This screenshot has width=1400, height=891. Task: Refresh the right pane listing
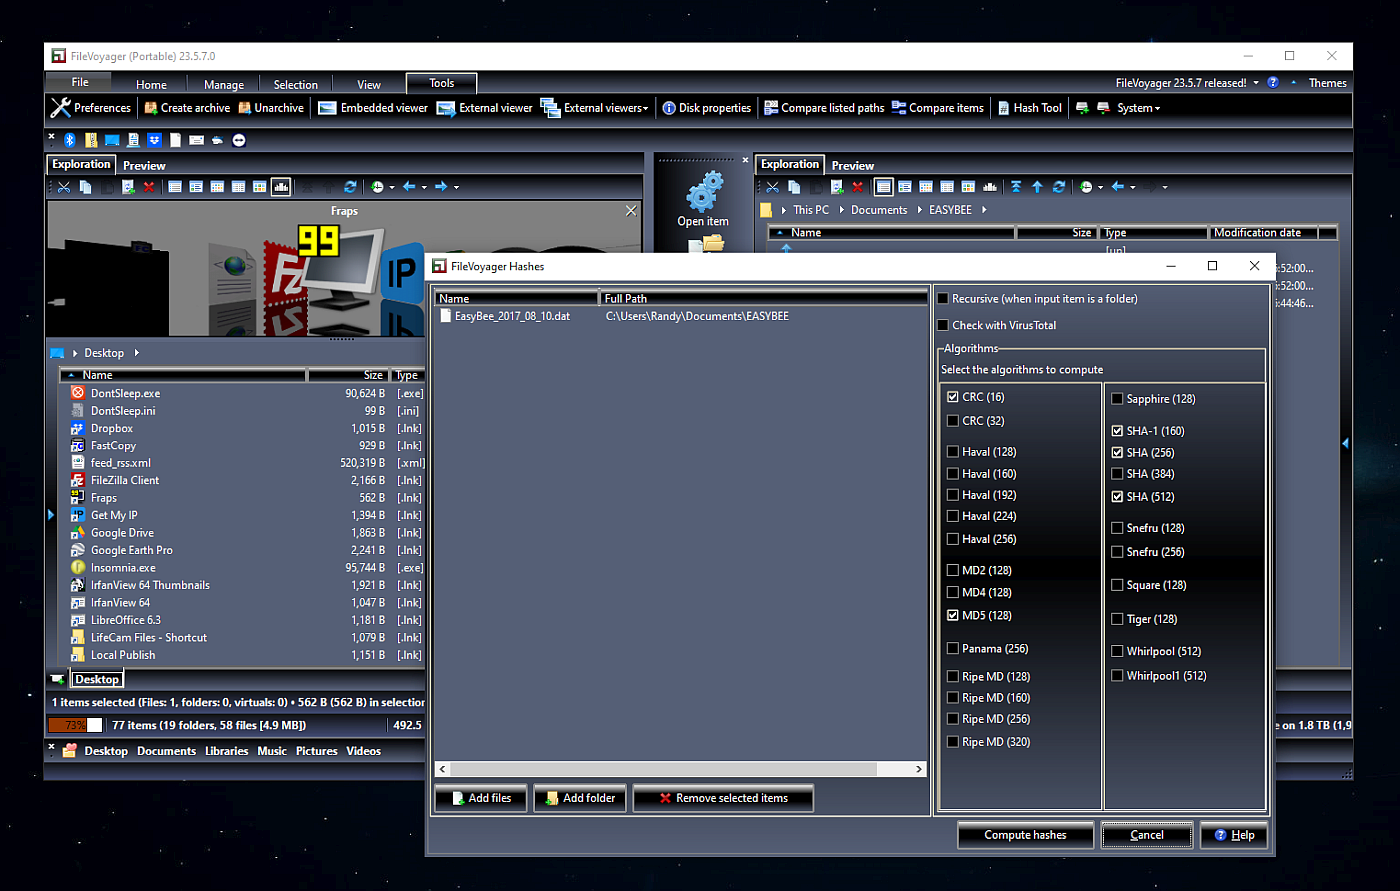(x=1059, y=187)
